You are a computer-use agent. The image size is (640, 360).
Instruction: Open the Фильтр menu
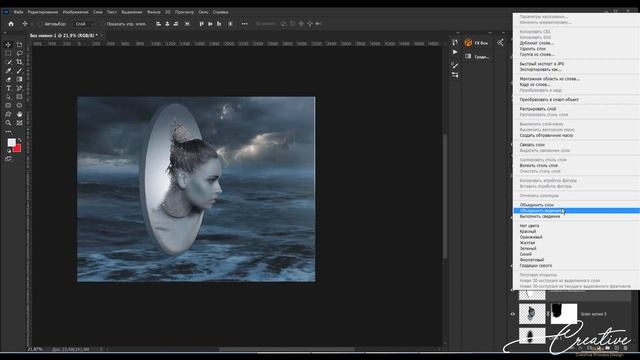(154, 12)
